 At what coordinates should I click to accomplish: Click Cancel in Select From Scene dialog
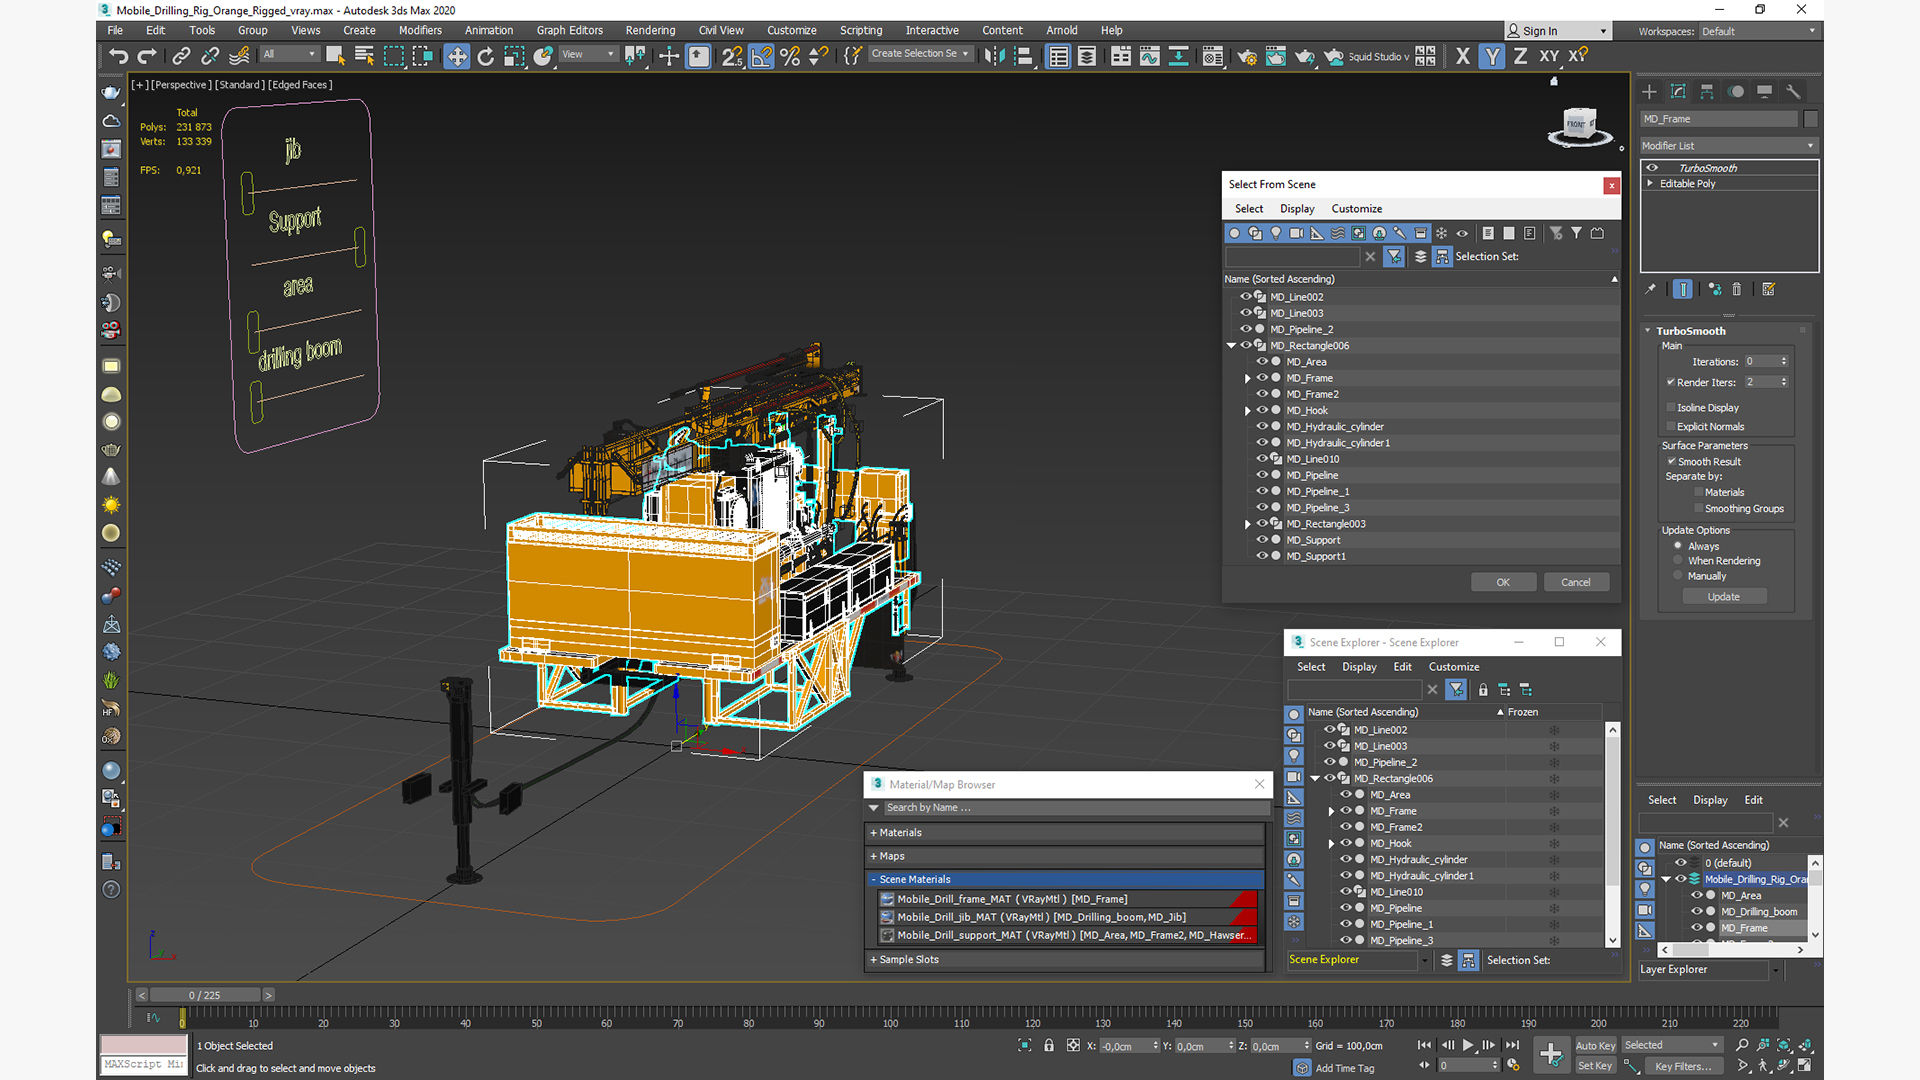(x=1575, y=582)
